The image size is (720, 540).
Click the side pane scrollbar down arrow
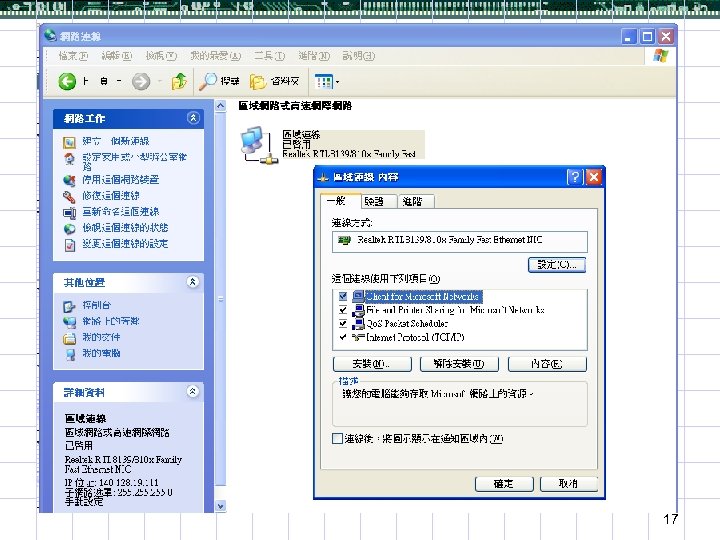point(221,506)
